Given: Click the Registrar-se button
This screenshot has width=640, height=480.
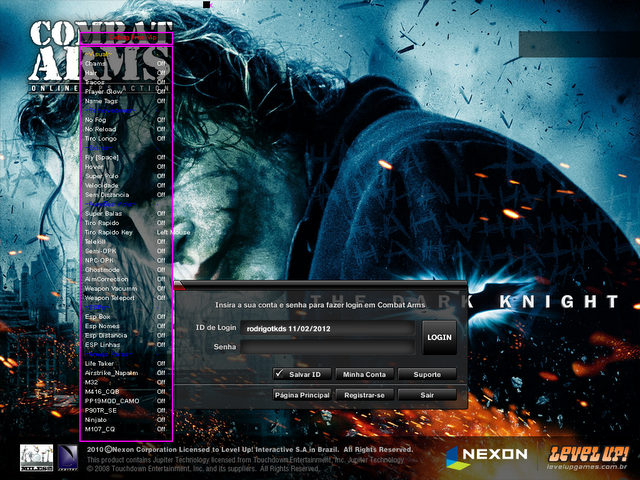Looking at the screenshot, I should point(364,395).
